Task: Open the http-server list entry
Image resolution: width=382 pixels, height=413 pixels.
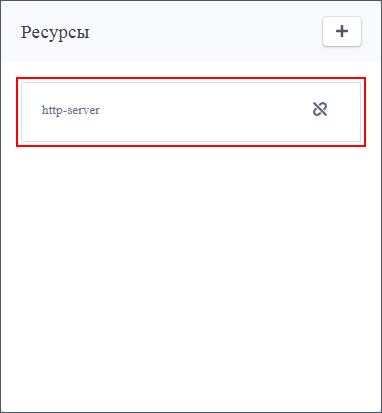Action: tap(191, 112)
